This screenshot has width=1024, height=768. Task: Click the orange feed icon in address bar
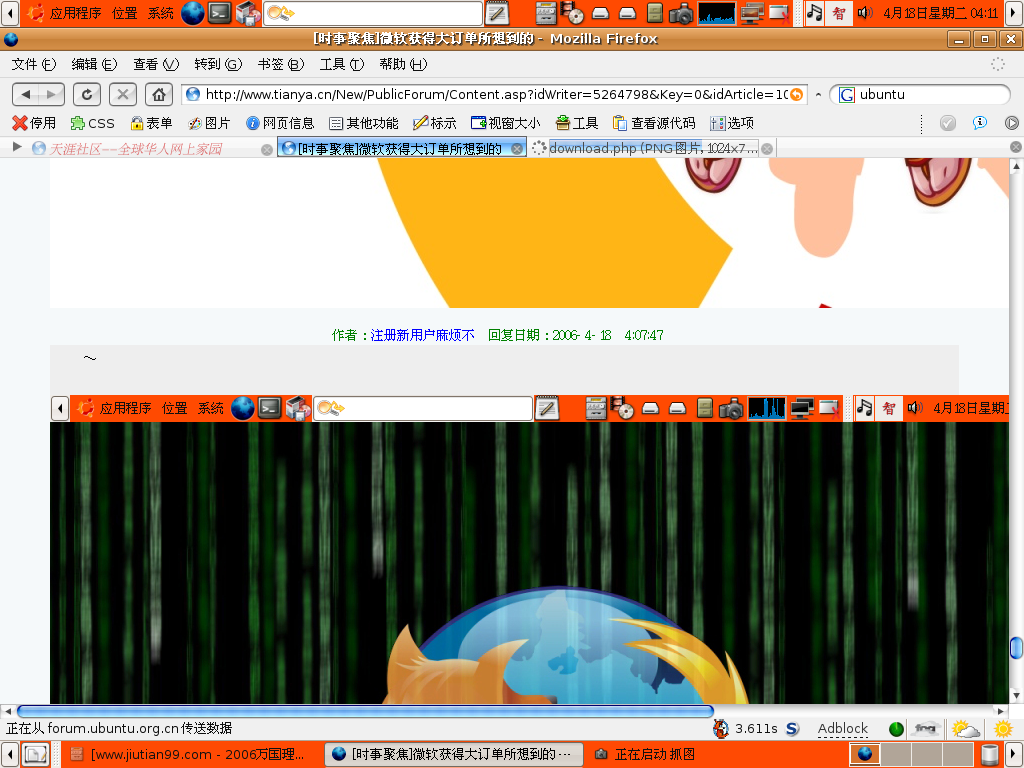(796, 95)
